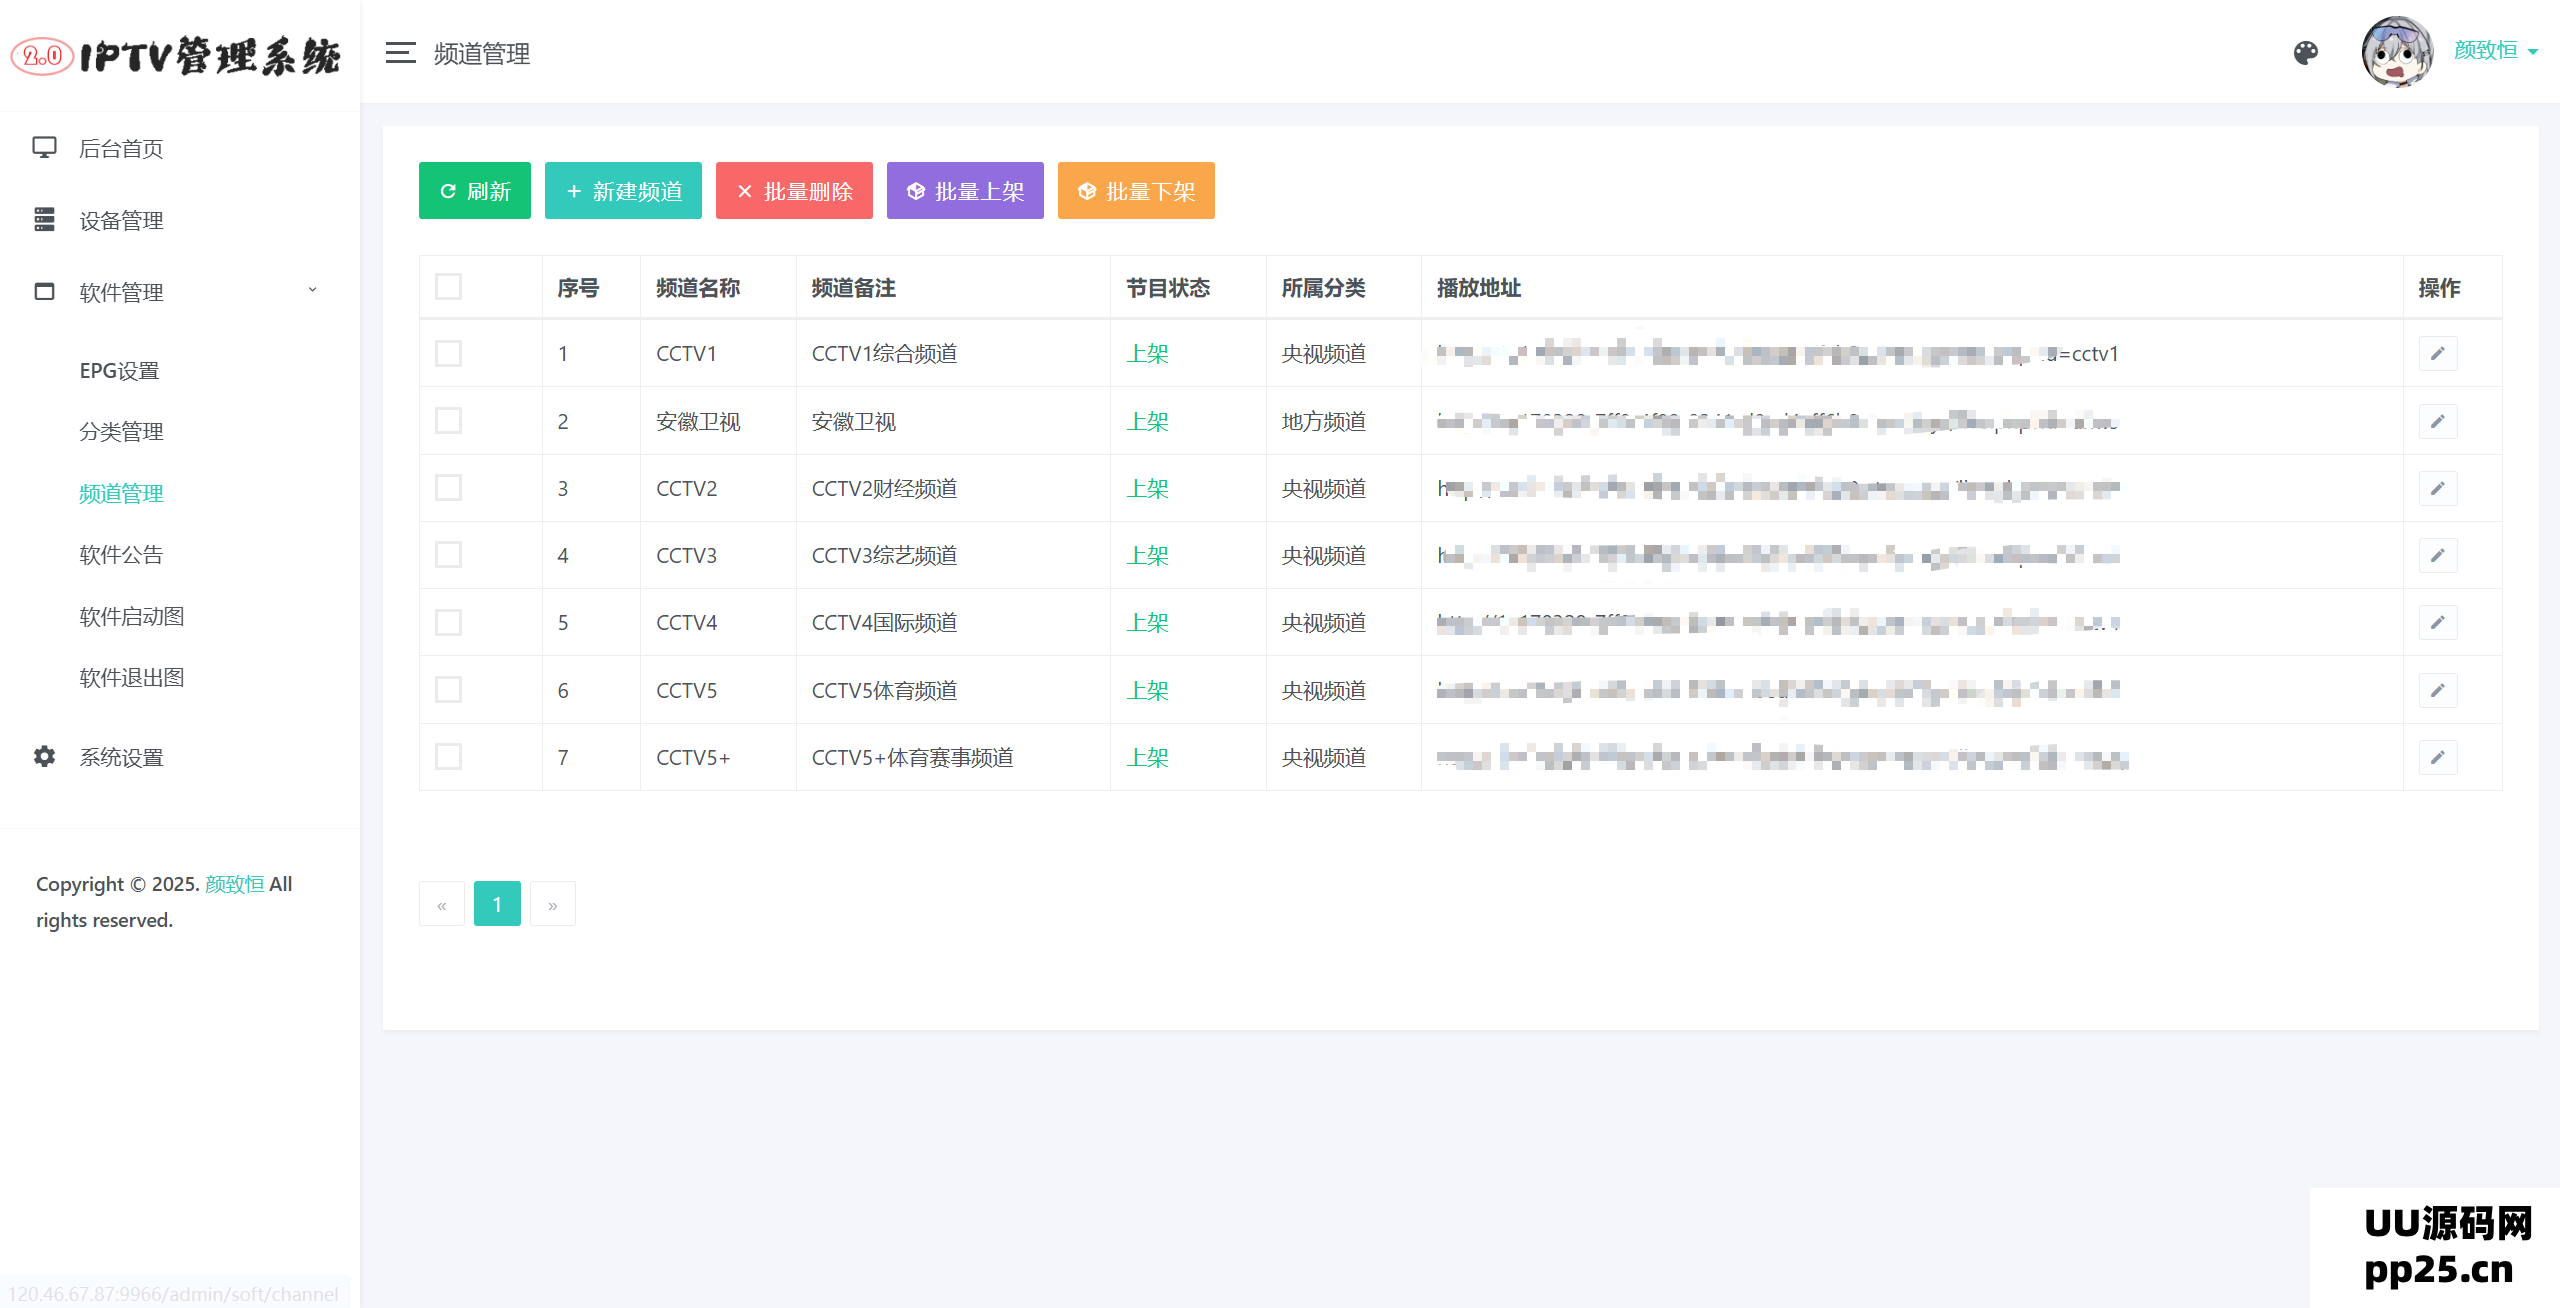Click the purple 批量上架 button

tap(964, 191)
